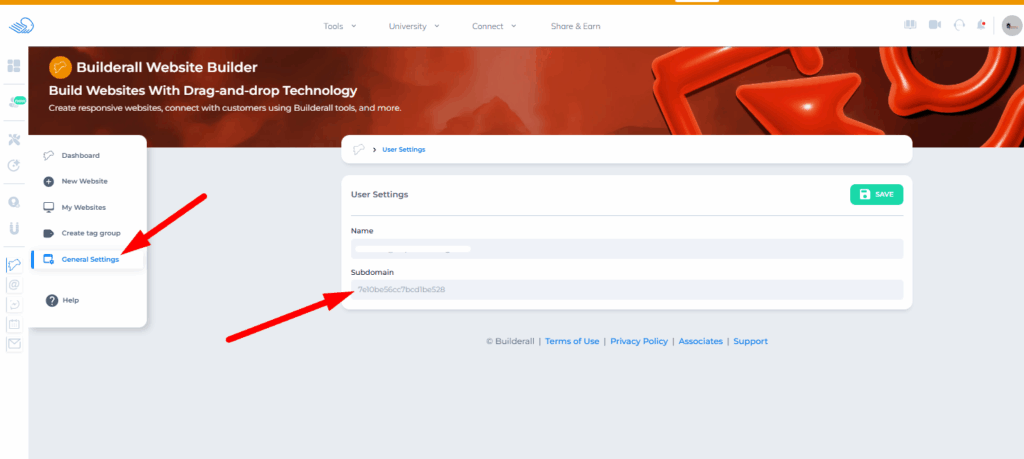Open the Privacy Policy link
1024x459 pixels.
tap(638, 341)
